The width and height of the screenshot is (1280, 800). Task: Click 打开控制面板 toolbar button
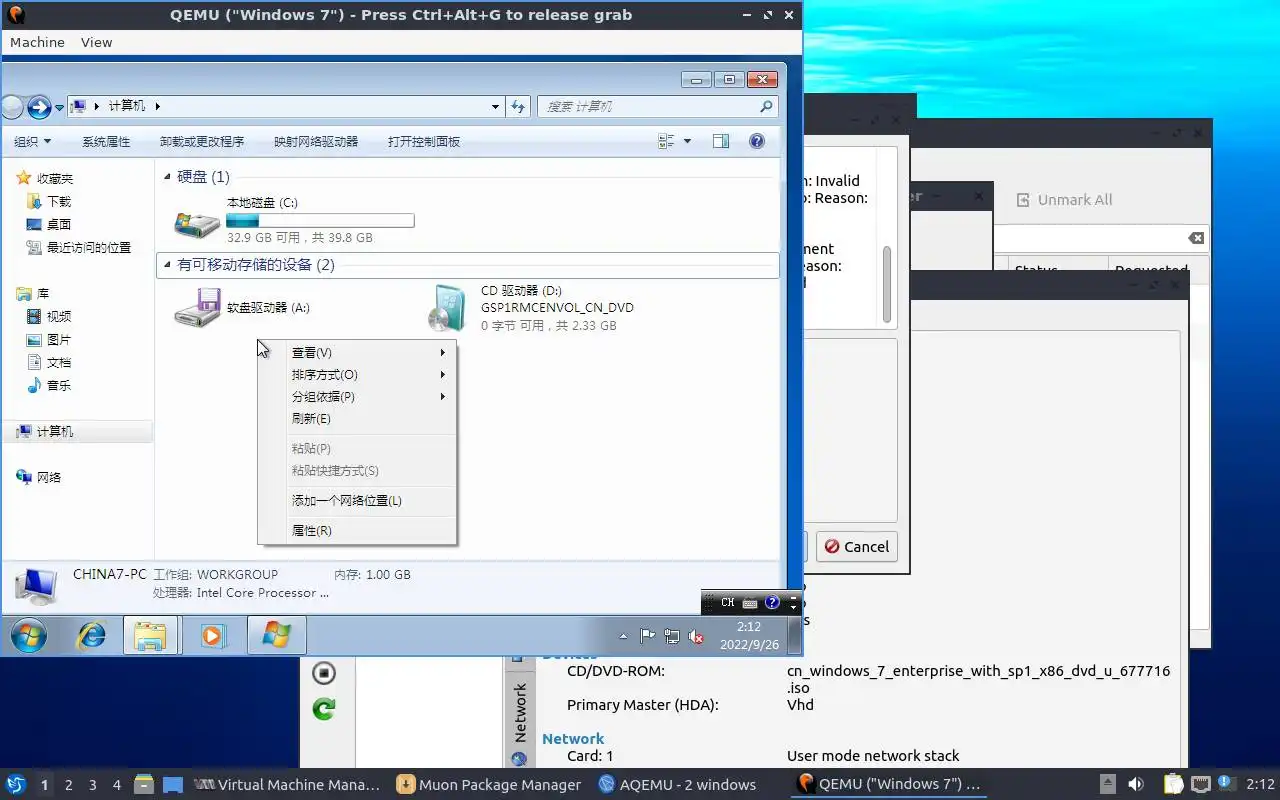click(424, 142)
